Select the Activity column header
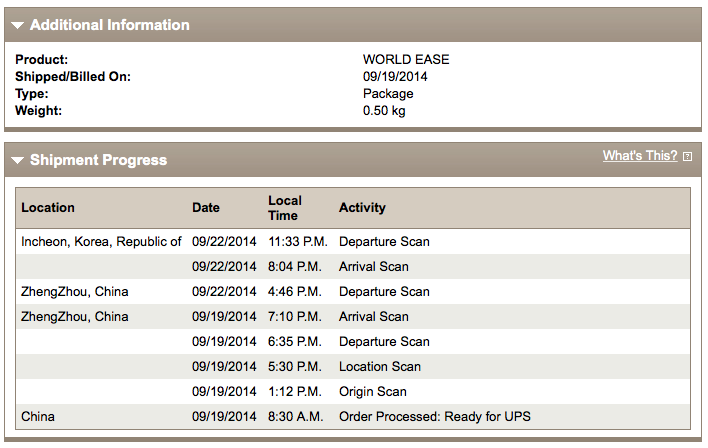Viewport: 708px width, 448px height. [362, 207]
